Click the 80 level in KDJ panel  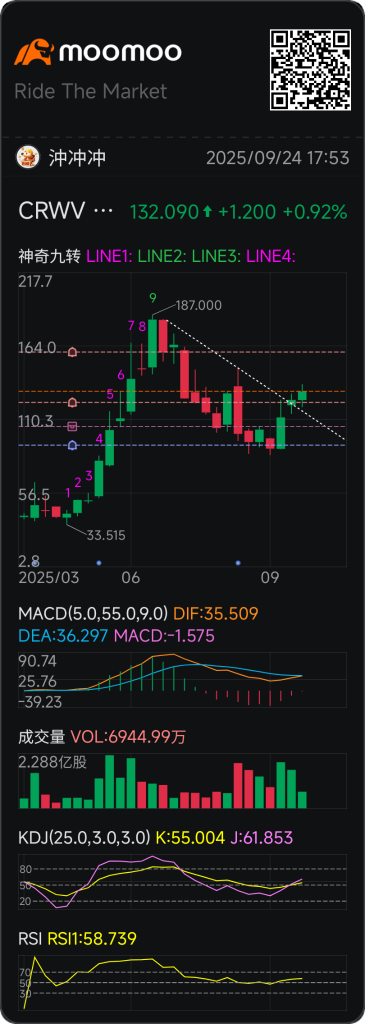25,869
